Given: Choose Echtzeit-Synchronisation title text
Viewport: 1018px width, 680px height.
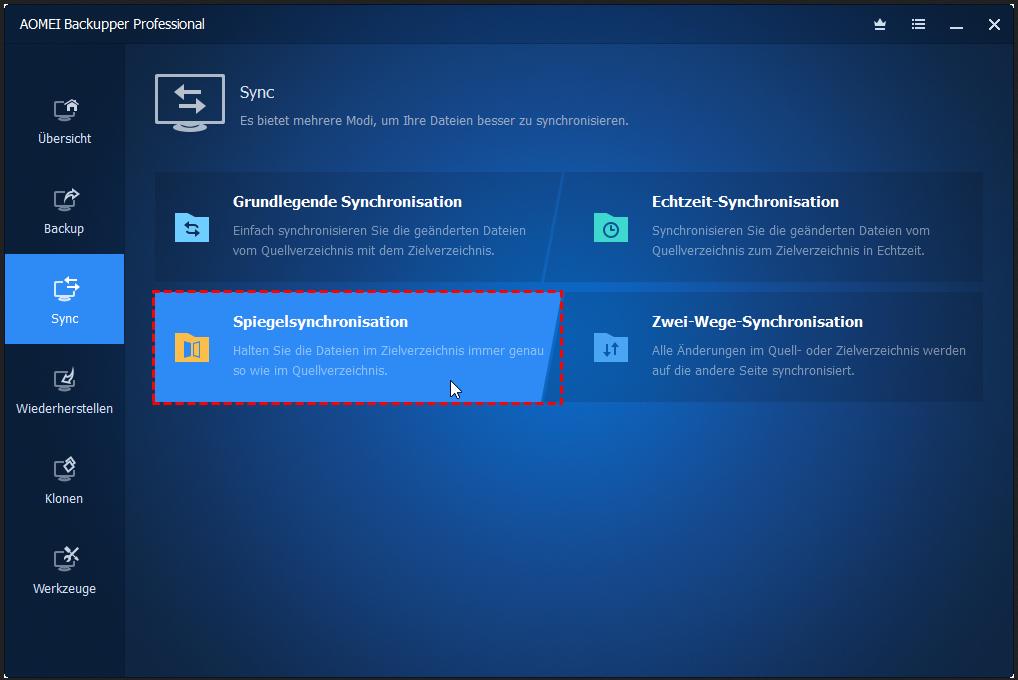Looking at the screenshot, I should pos(745,202).
